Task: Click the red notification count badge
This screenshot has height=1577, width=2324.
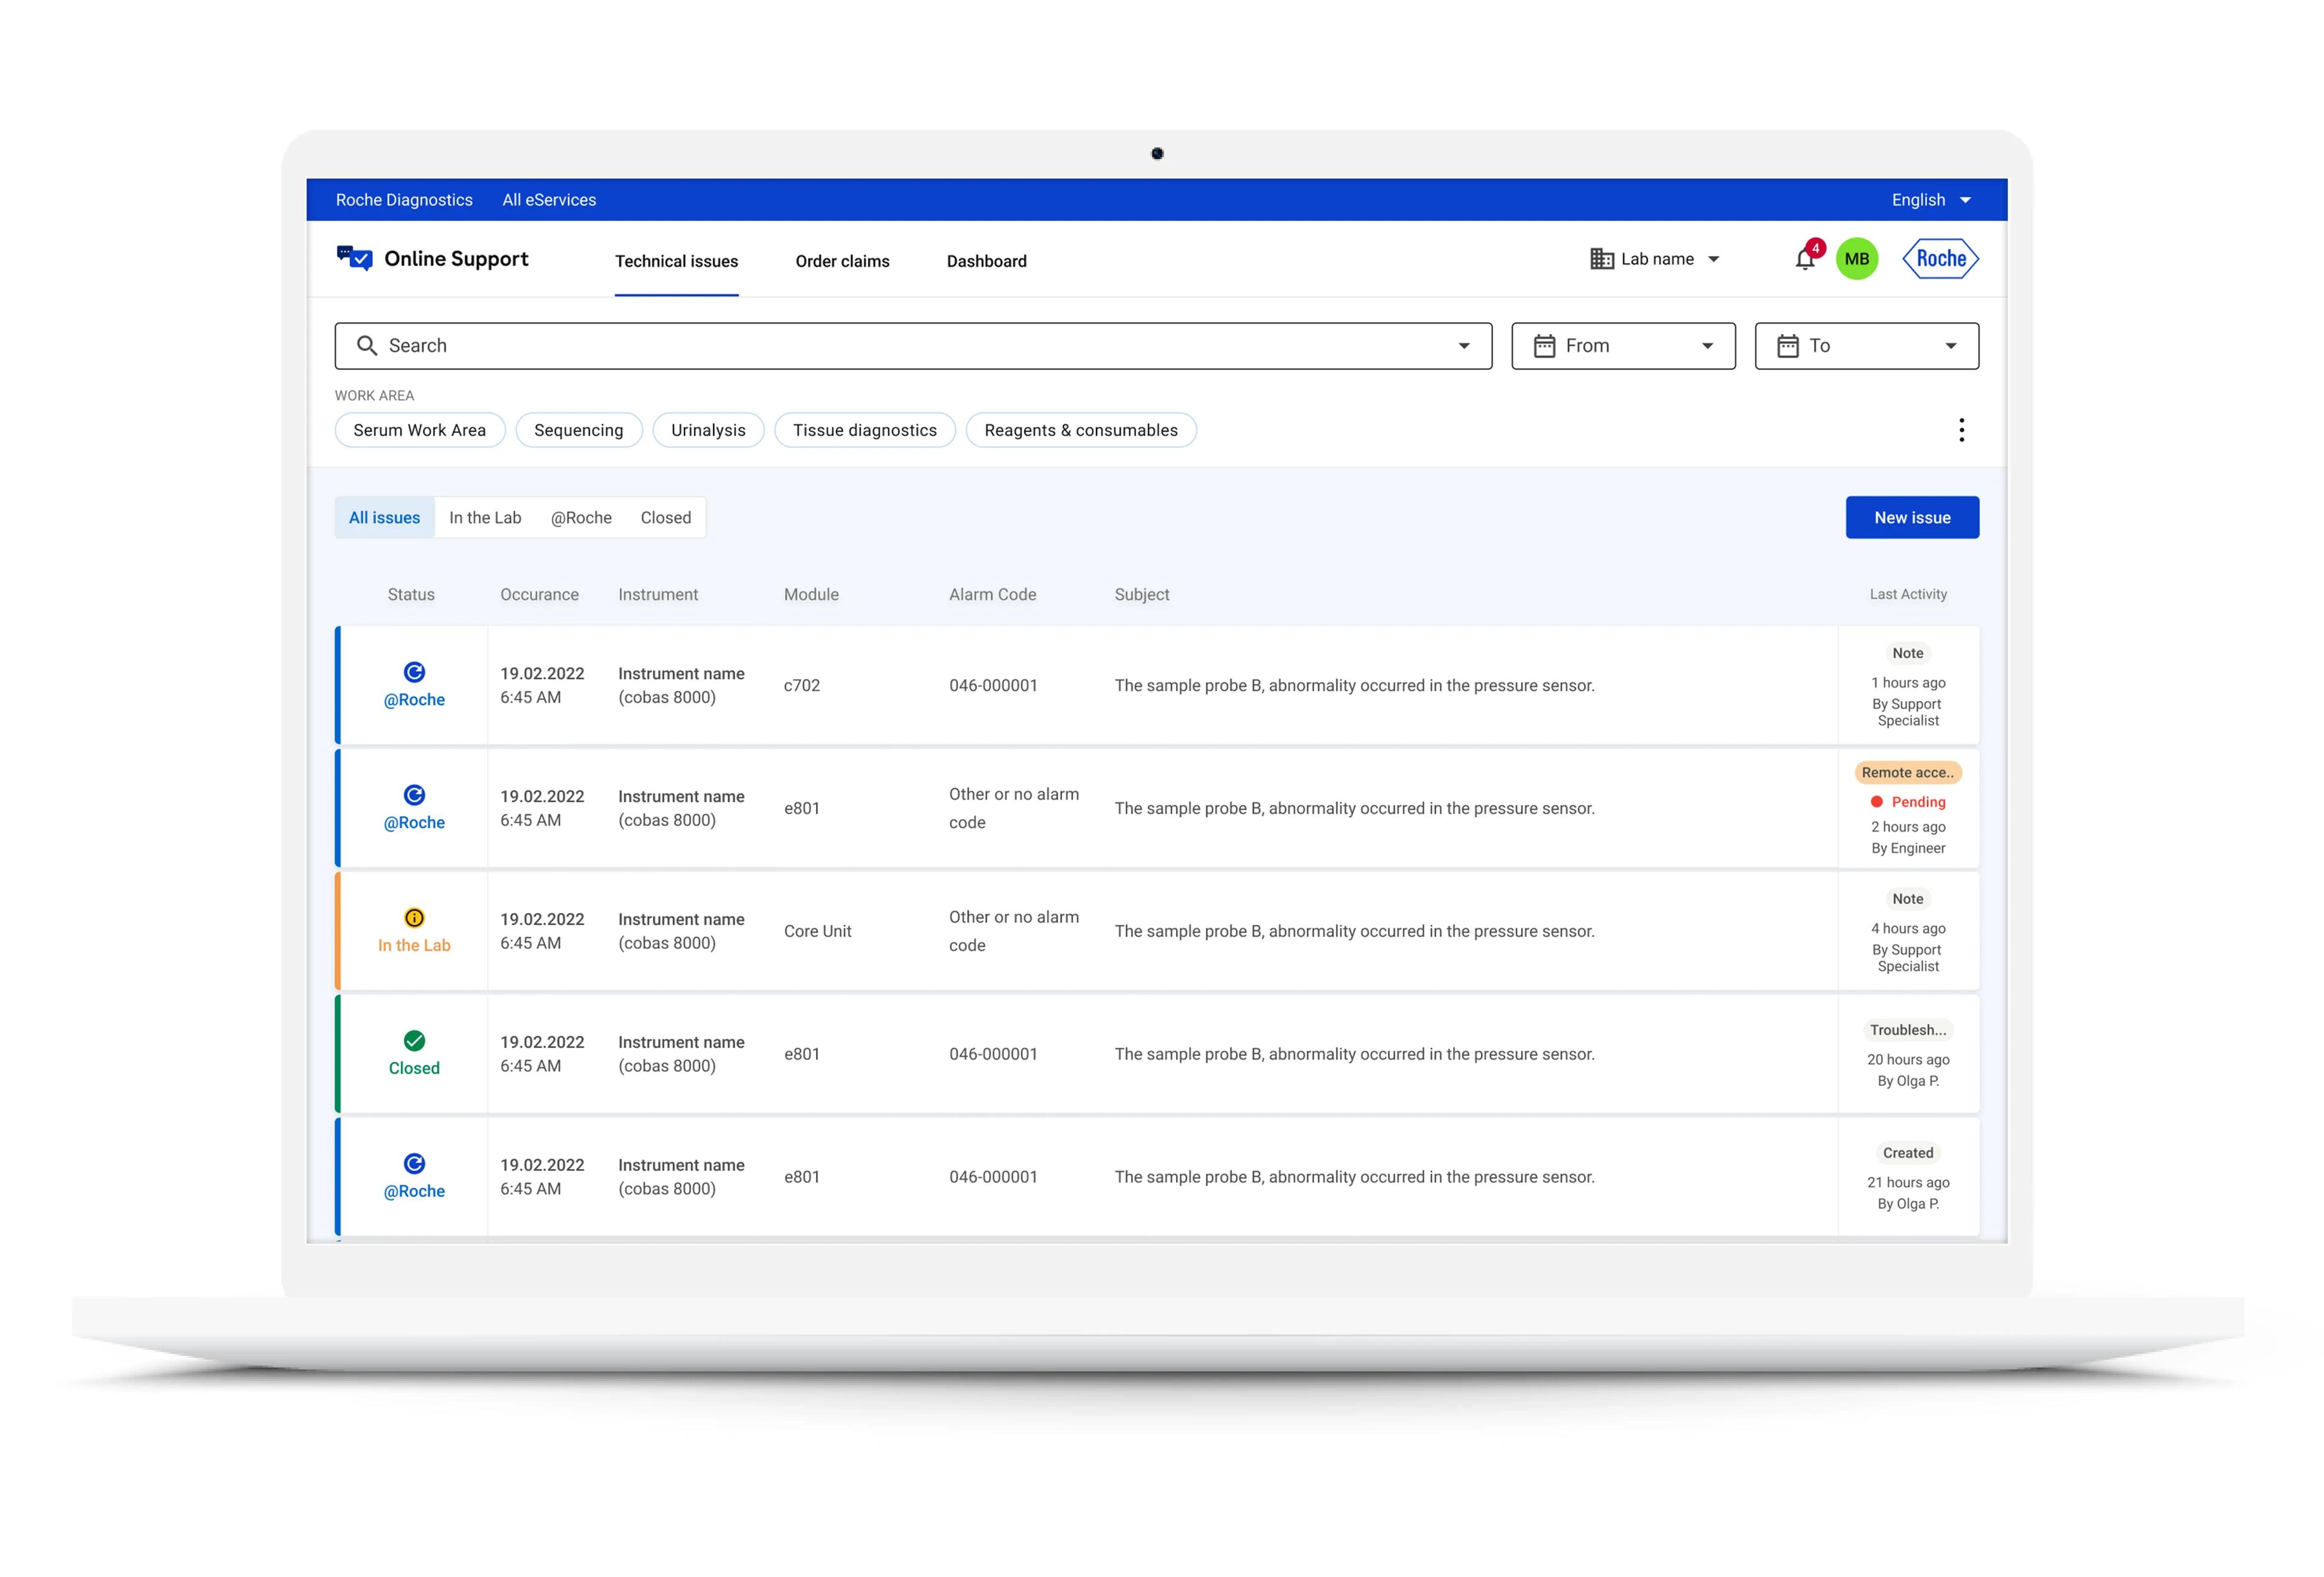Action: [x=1815, y=249]
